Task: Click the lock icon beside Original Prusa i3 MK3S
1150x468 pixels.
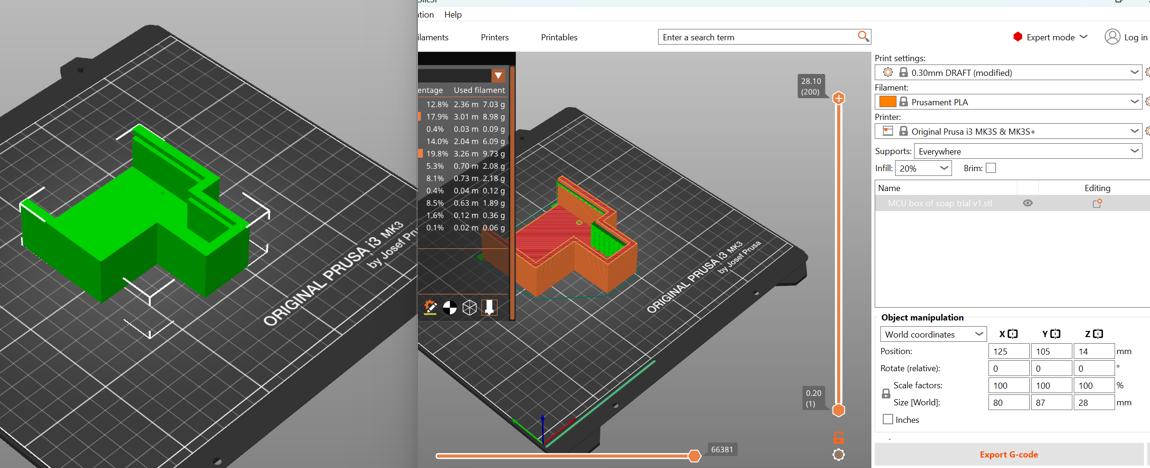Action: click(903, 131)
